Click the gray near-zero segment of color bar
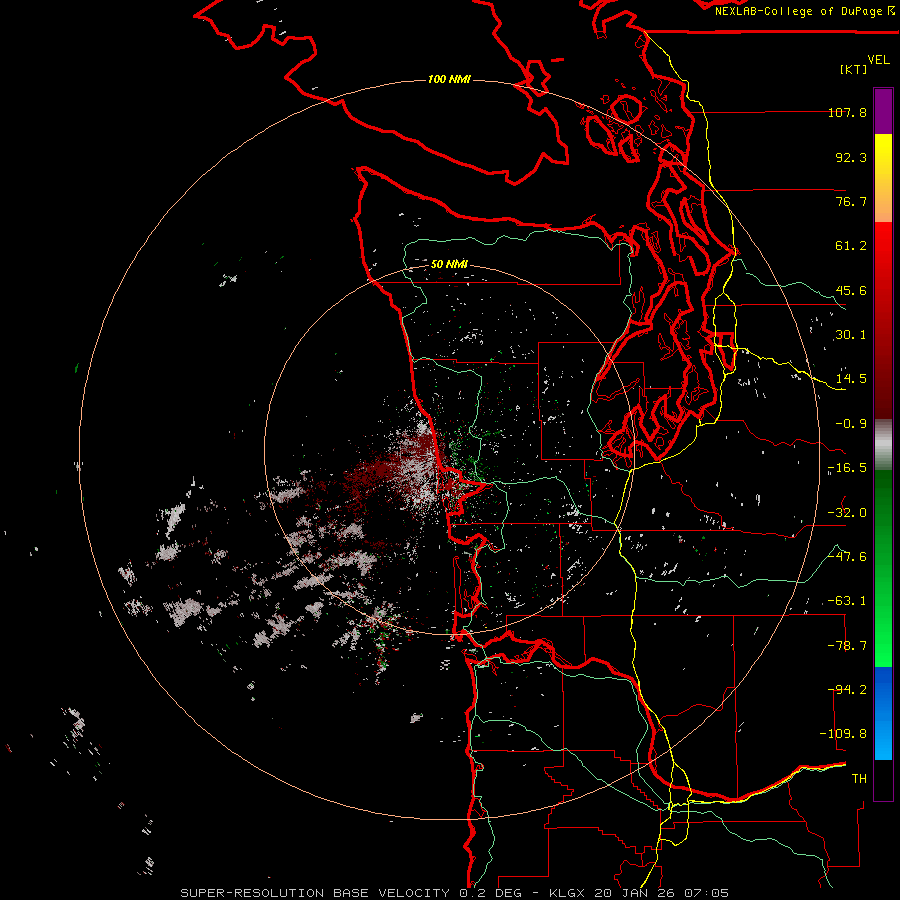This screenshot has width=900, height=900. [x=883, y=445]
